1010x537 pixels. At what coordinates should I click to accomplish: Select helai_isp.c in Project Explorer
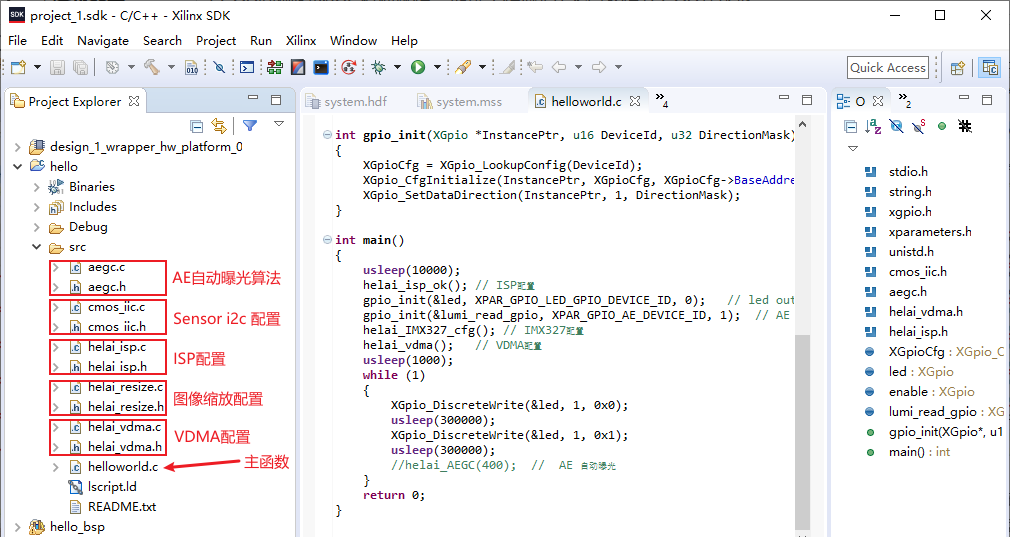click(117, 347)
